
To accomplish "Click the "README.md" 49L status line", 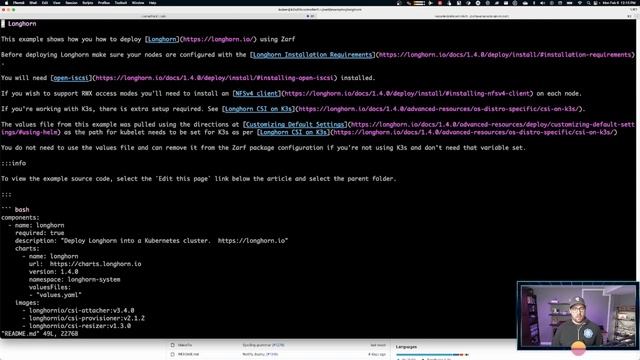I will pyautogui.click(x=40, y=333).
